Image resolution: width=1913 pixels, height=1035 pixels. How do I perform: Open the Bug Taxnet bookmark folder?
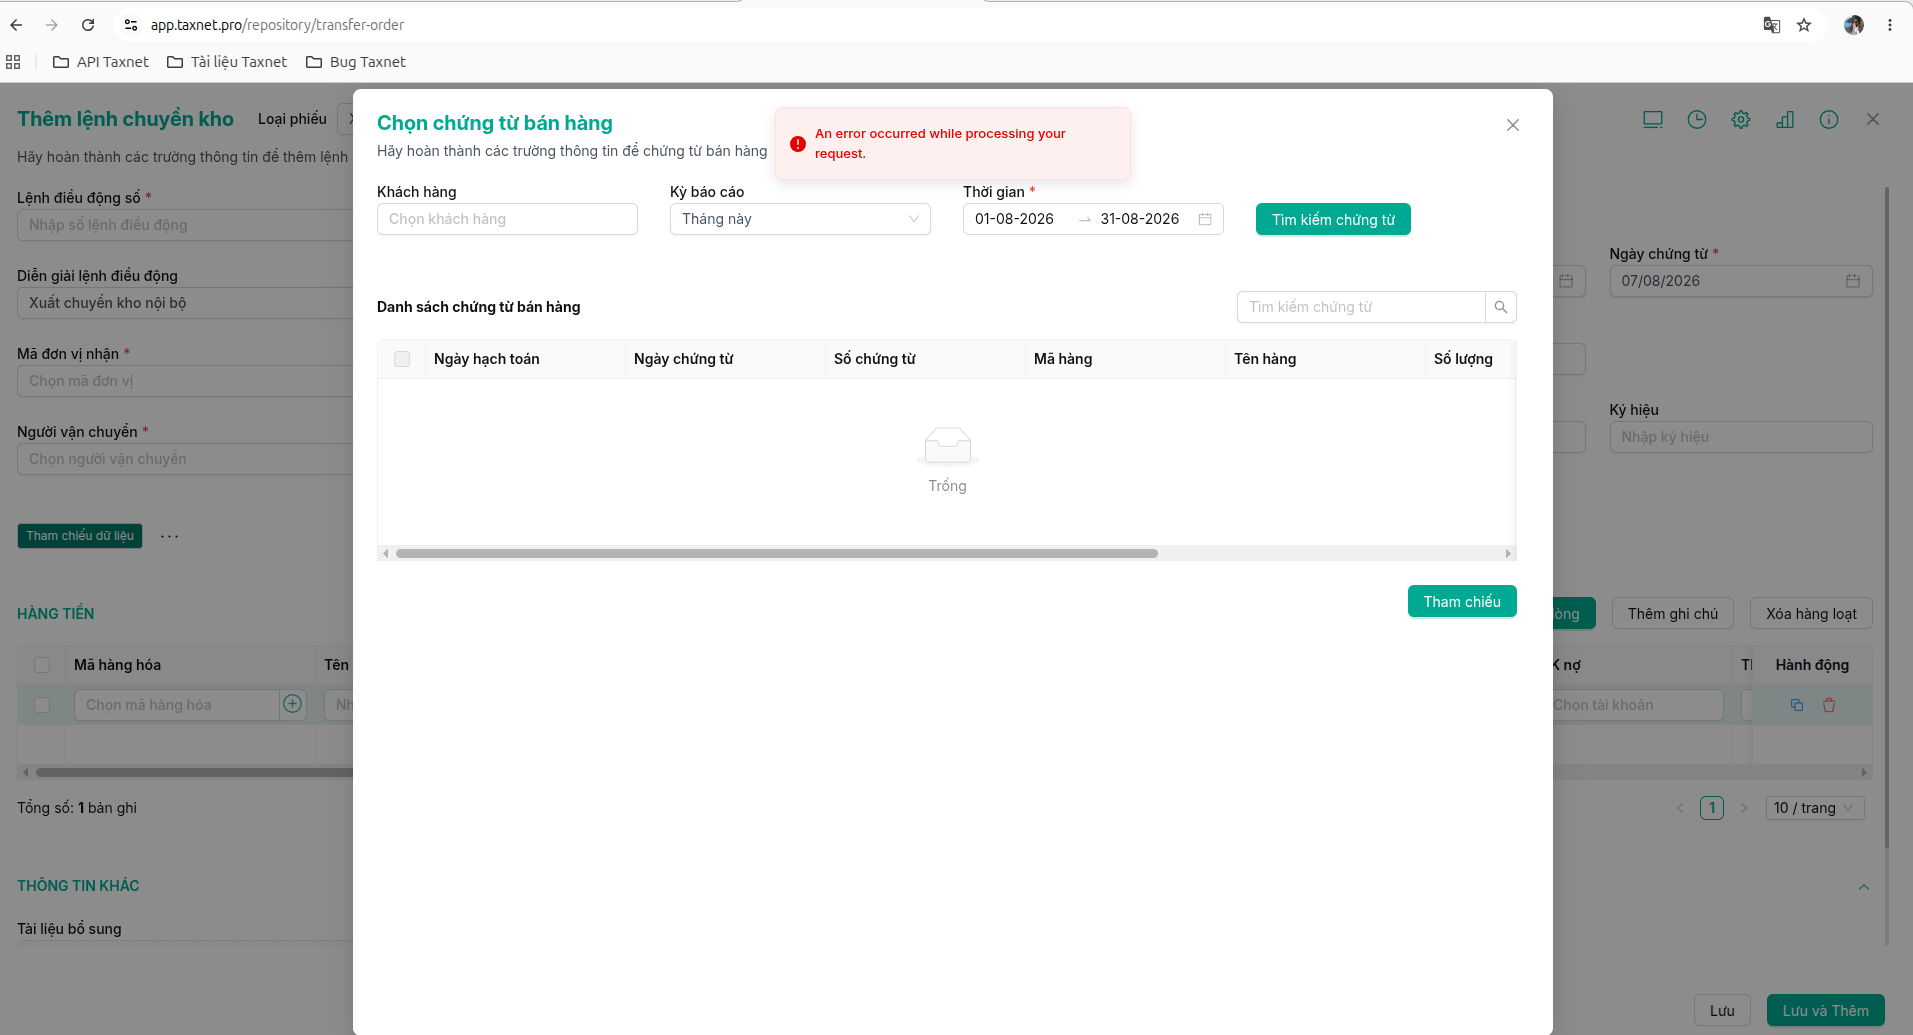pos(356,62)
